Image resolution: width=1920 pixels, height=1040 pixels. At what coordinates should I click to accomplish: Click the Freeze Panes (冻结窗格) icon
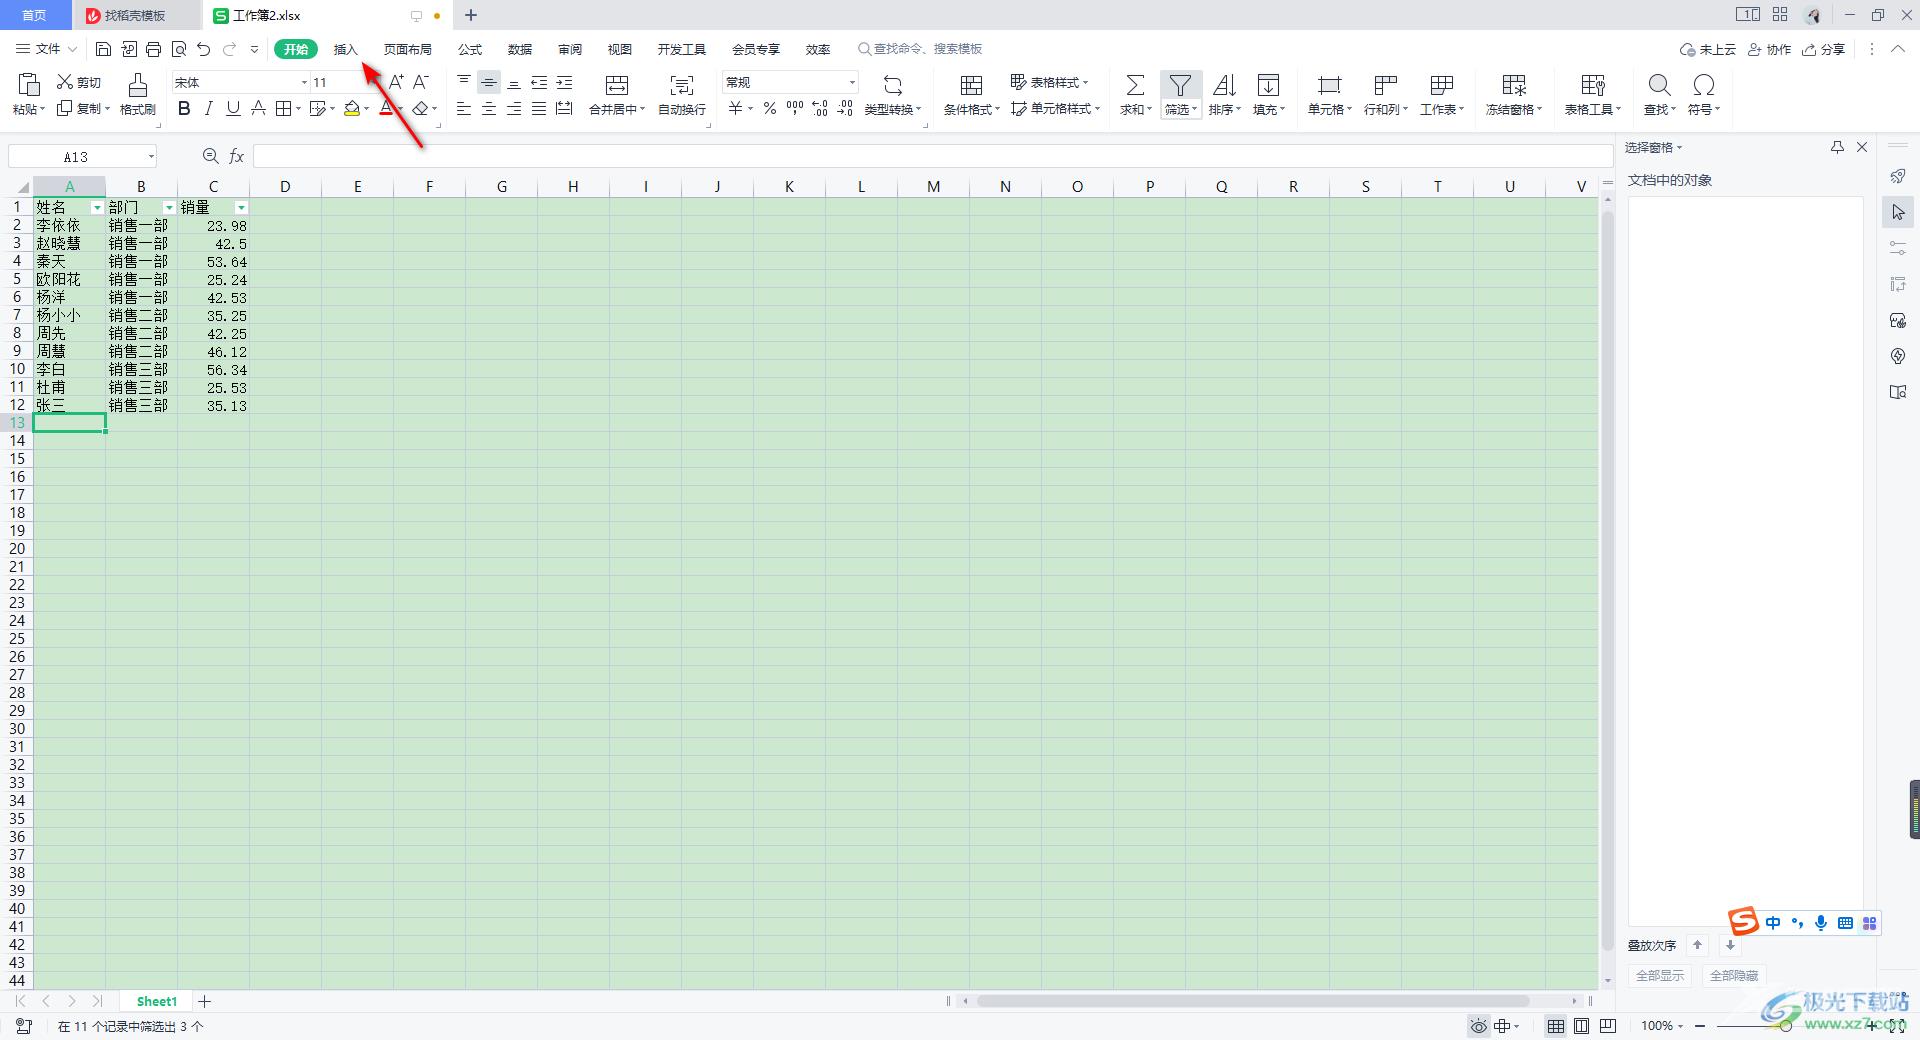point(1514,85)
